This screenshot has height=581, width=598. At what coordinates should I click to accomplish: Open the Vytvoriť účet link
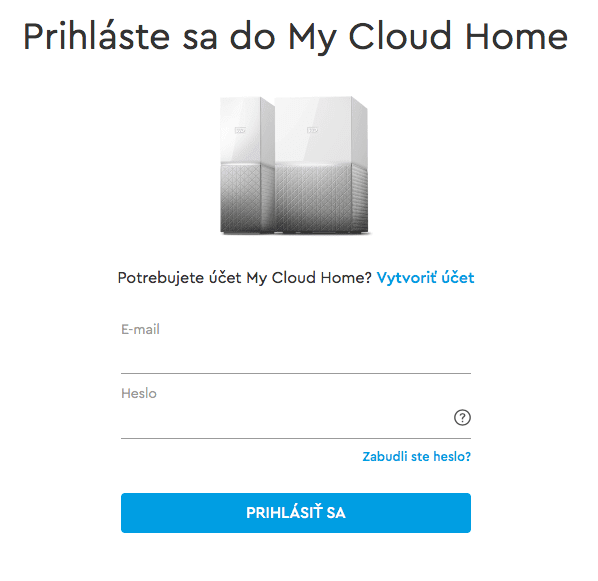click(x=425, y=278)
